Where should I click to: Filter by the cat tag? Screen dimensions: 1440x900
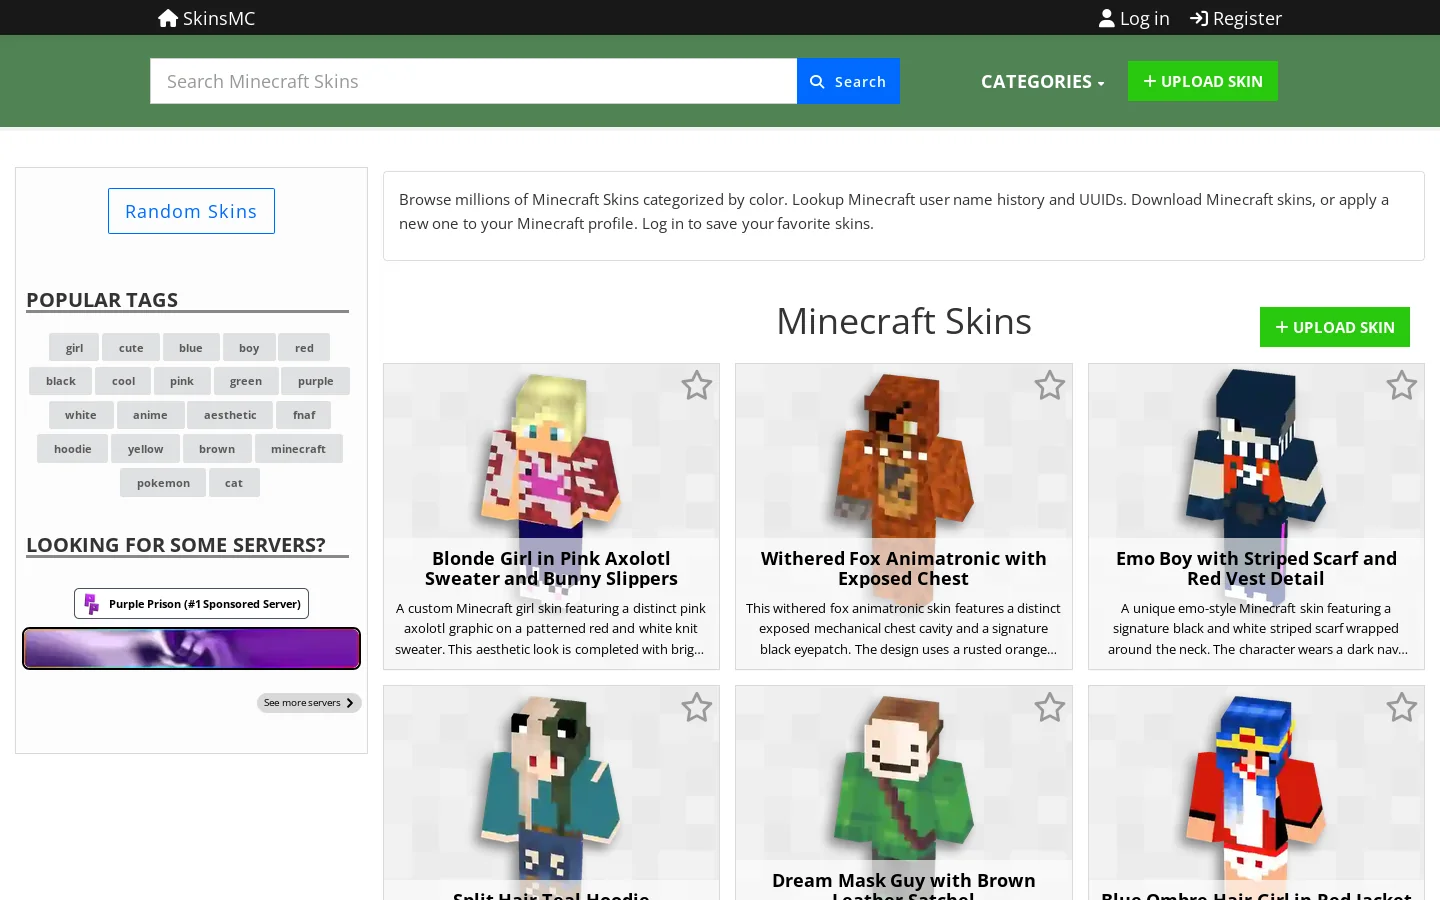point(234,483)
